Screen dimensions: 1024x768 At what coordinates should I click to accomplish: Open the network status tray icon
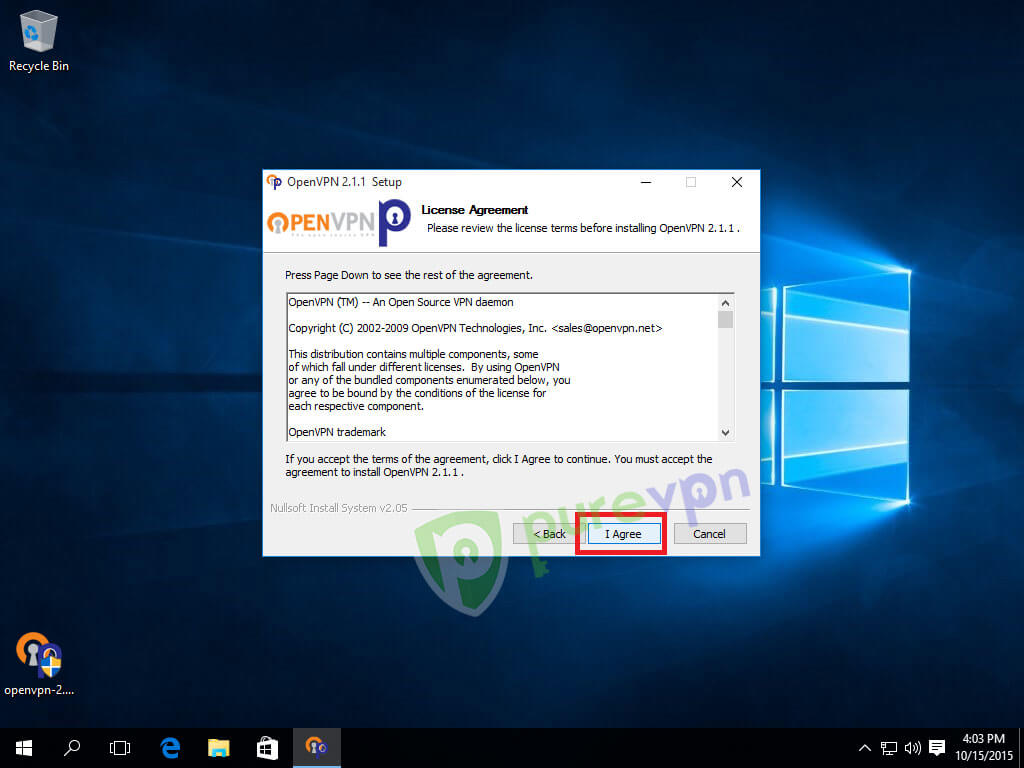(888, 748)
